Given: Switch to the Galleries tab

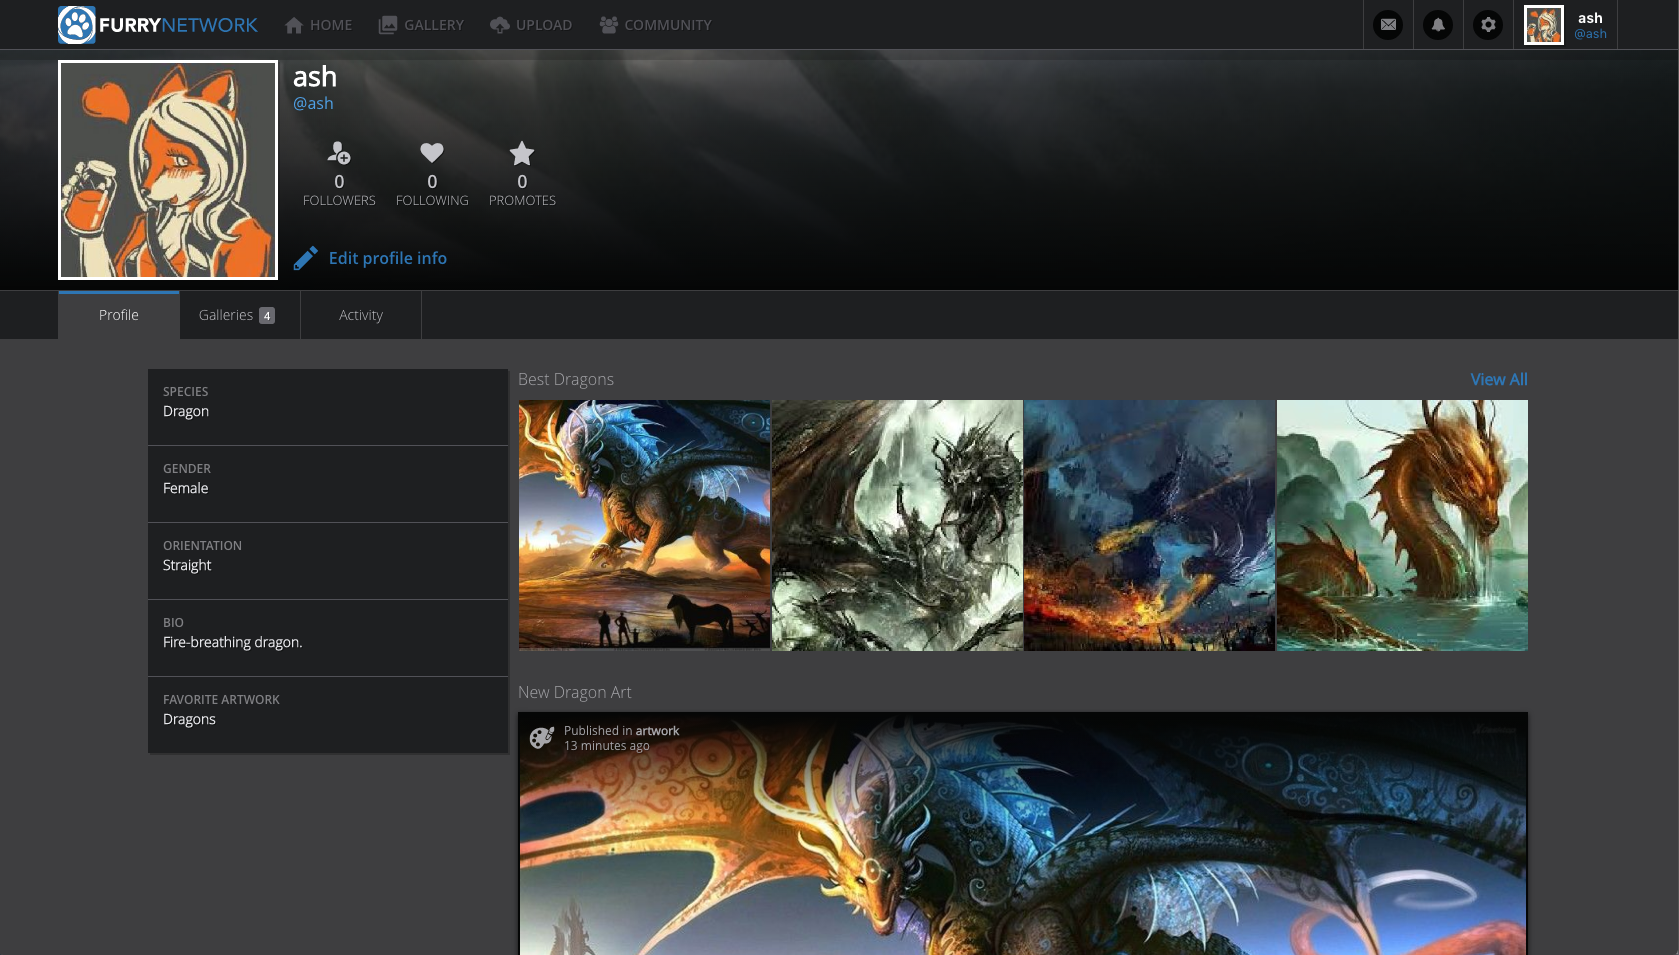Looking at the screenshot, I should (237, 315).
